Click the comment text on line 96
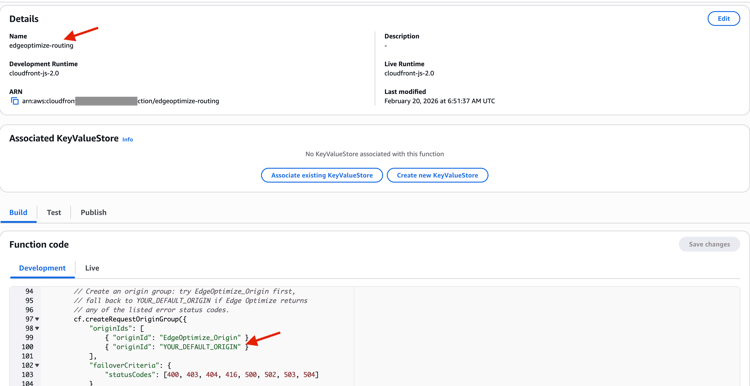The height and width of the screenshot is (386, 750). [152, 309]
